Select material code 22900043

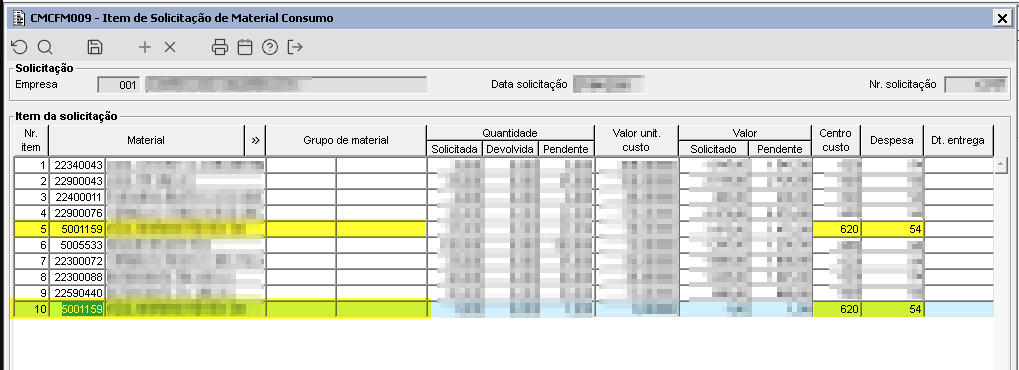(78, 181)
